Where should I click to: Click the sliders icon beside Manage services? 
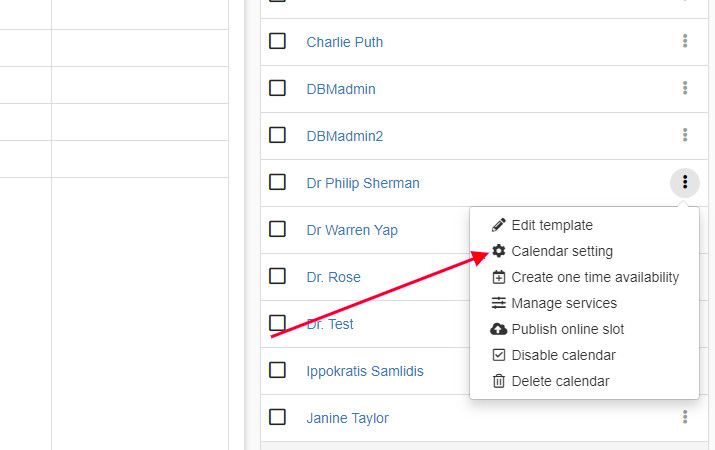[x=499, y=303]
